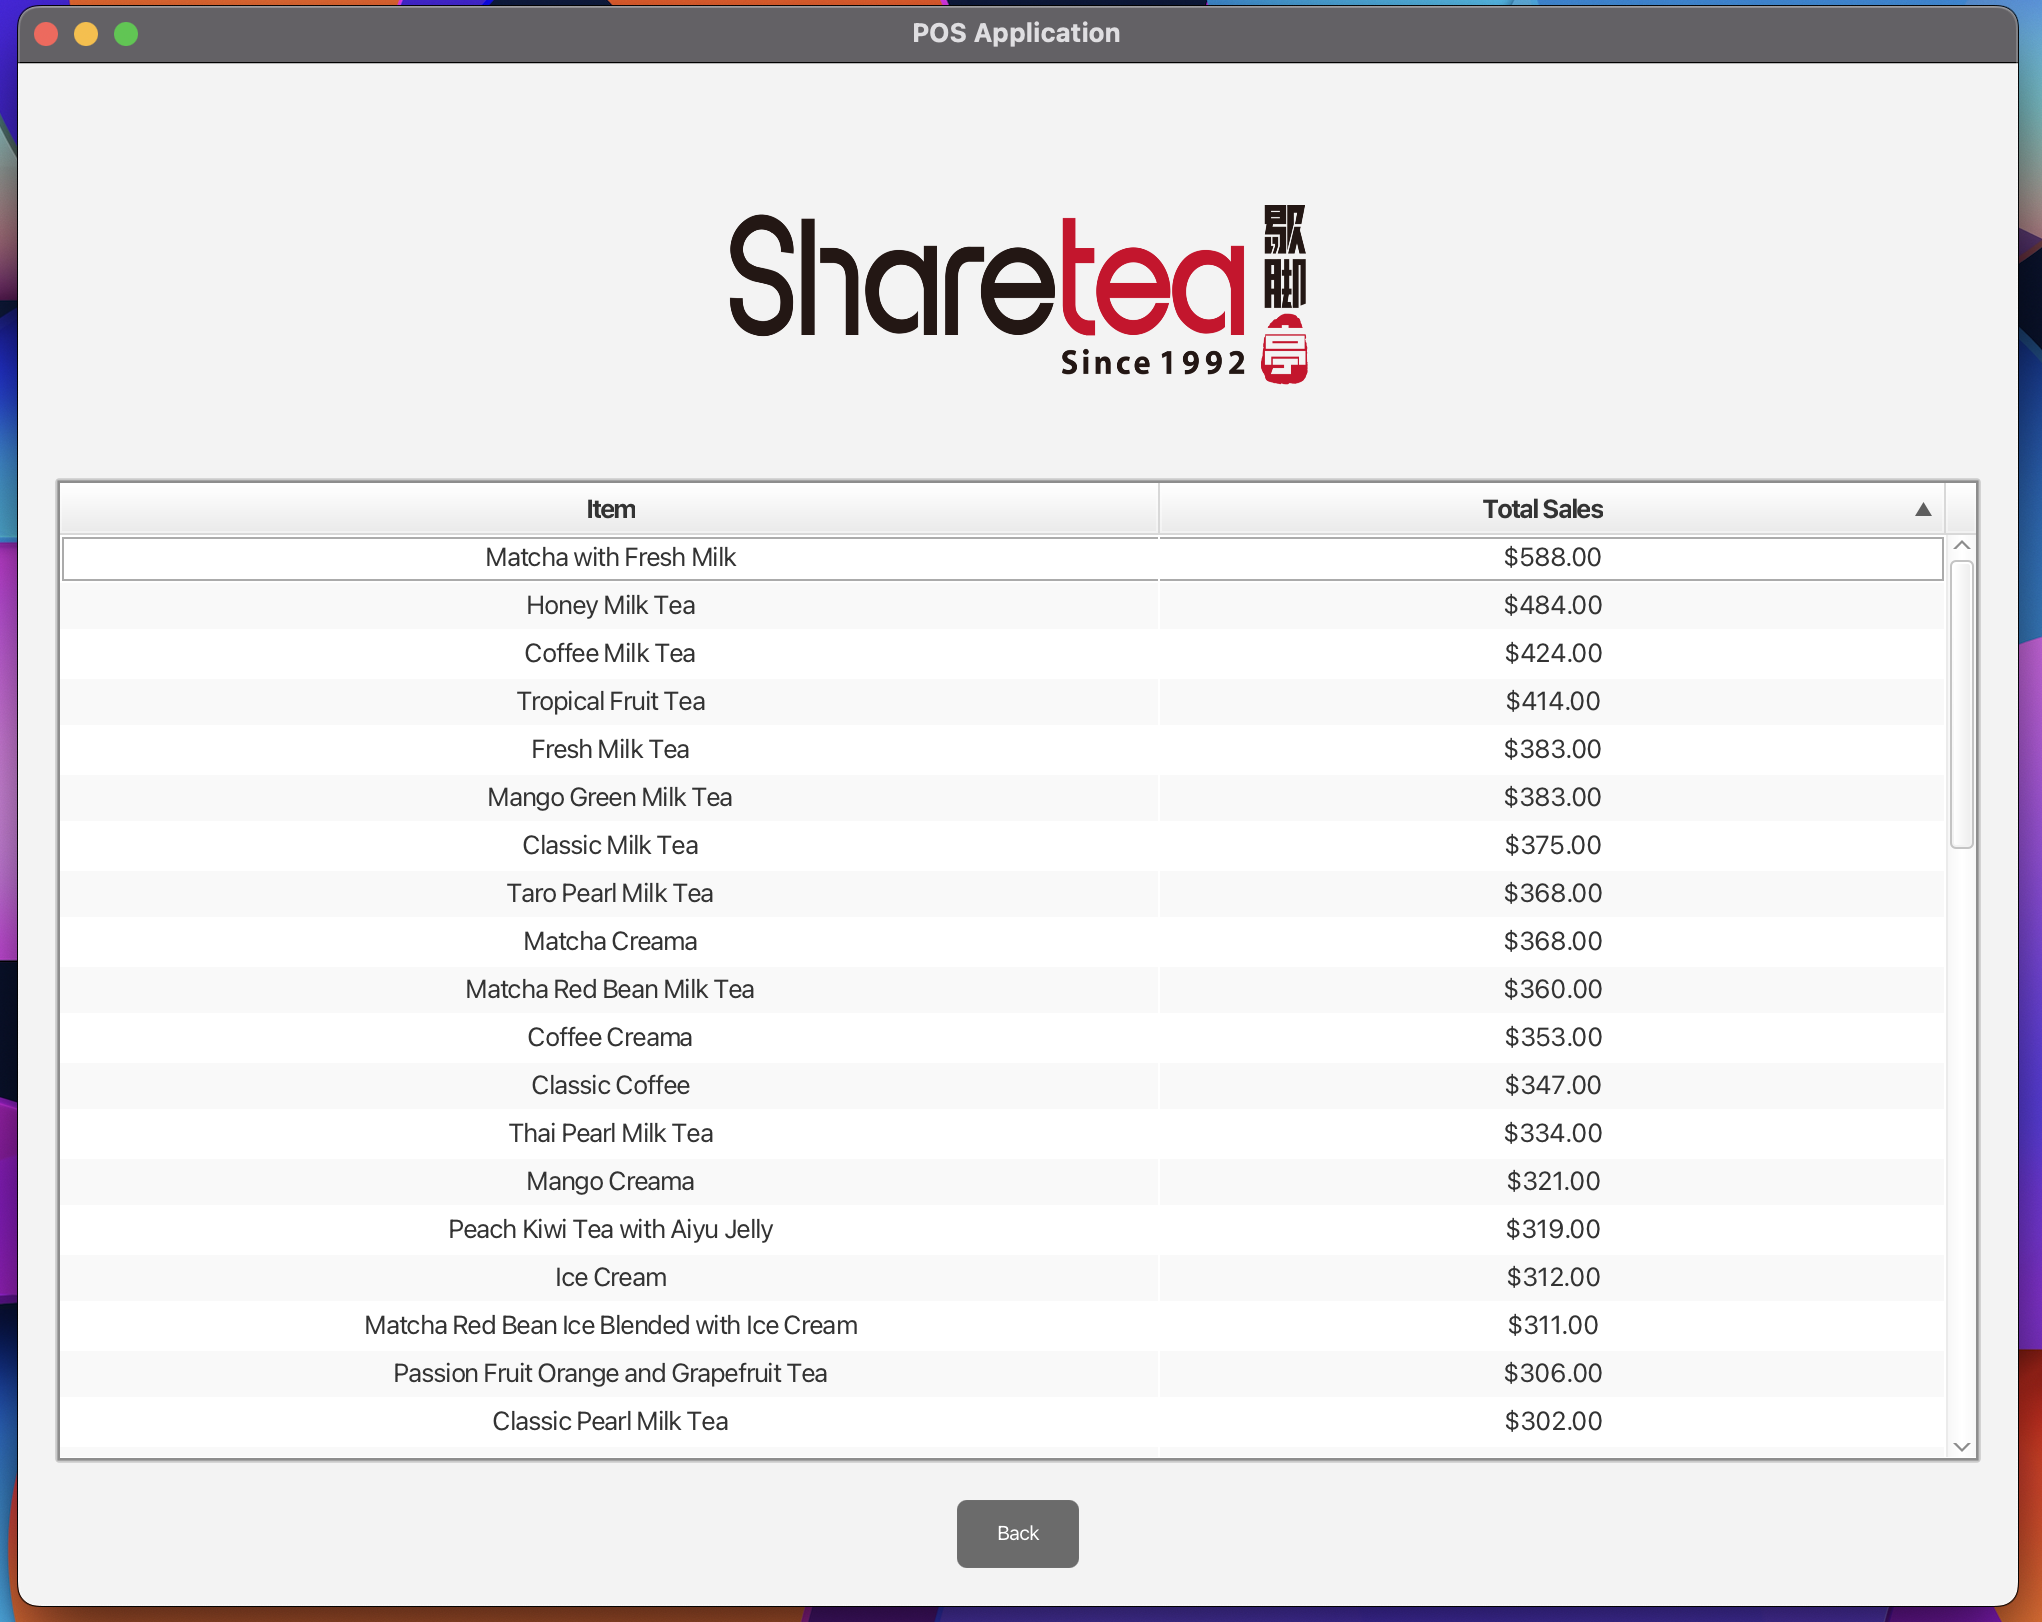The height and width of the screenshot is (1622, 2042).
Task: Select the Classic Milk Tea row
Action: coord(610,846)
